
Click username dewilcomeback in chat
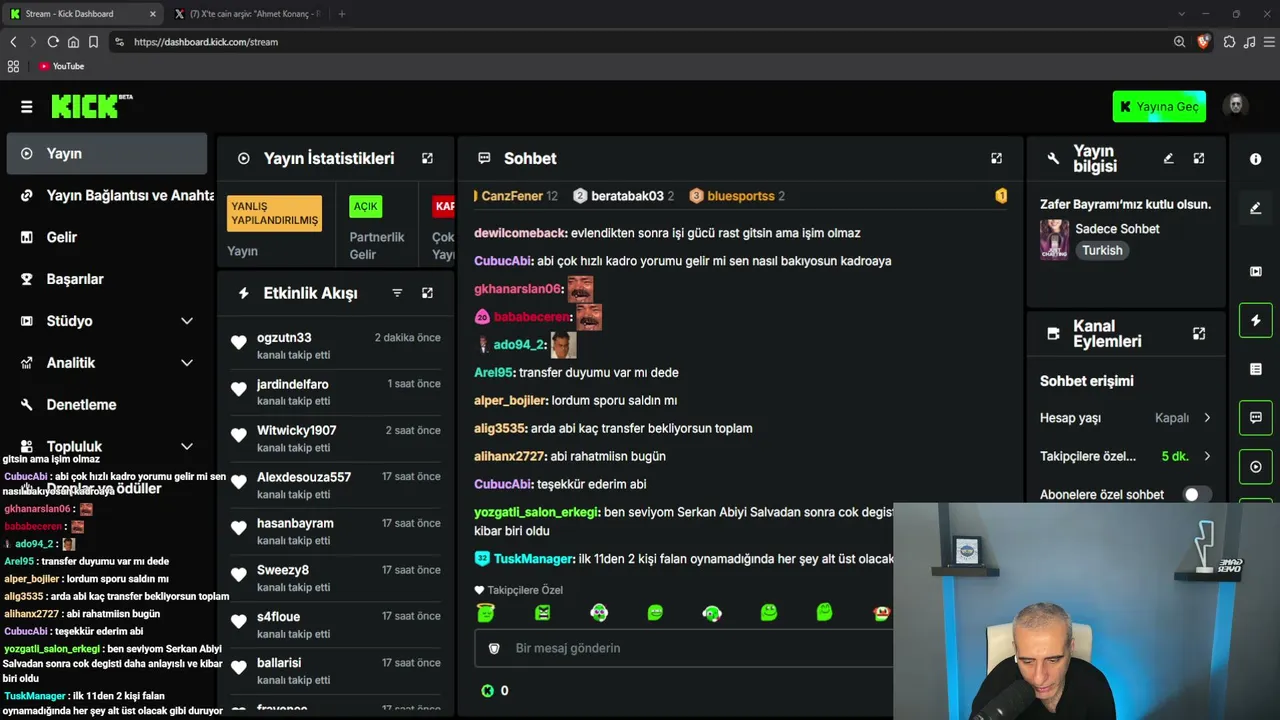[520, 233]
